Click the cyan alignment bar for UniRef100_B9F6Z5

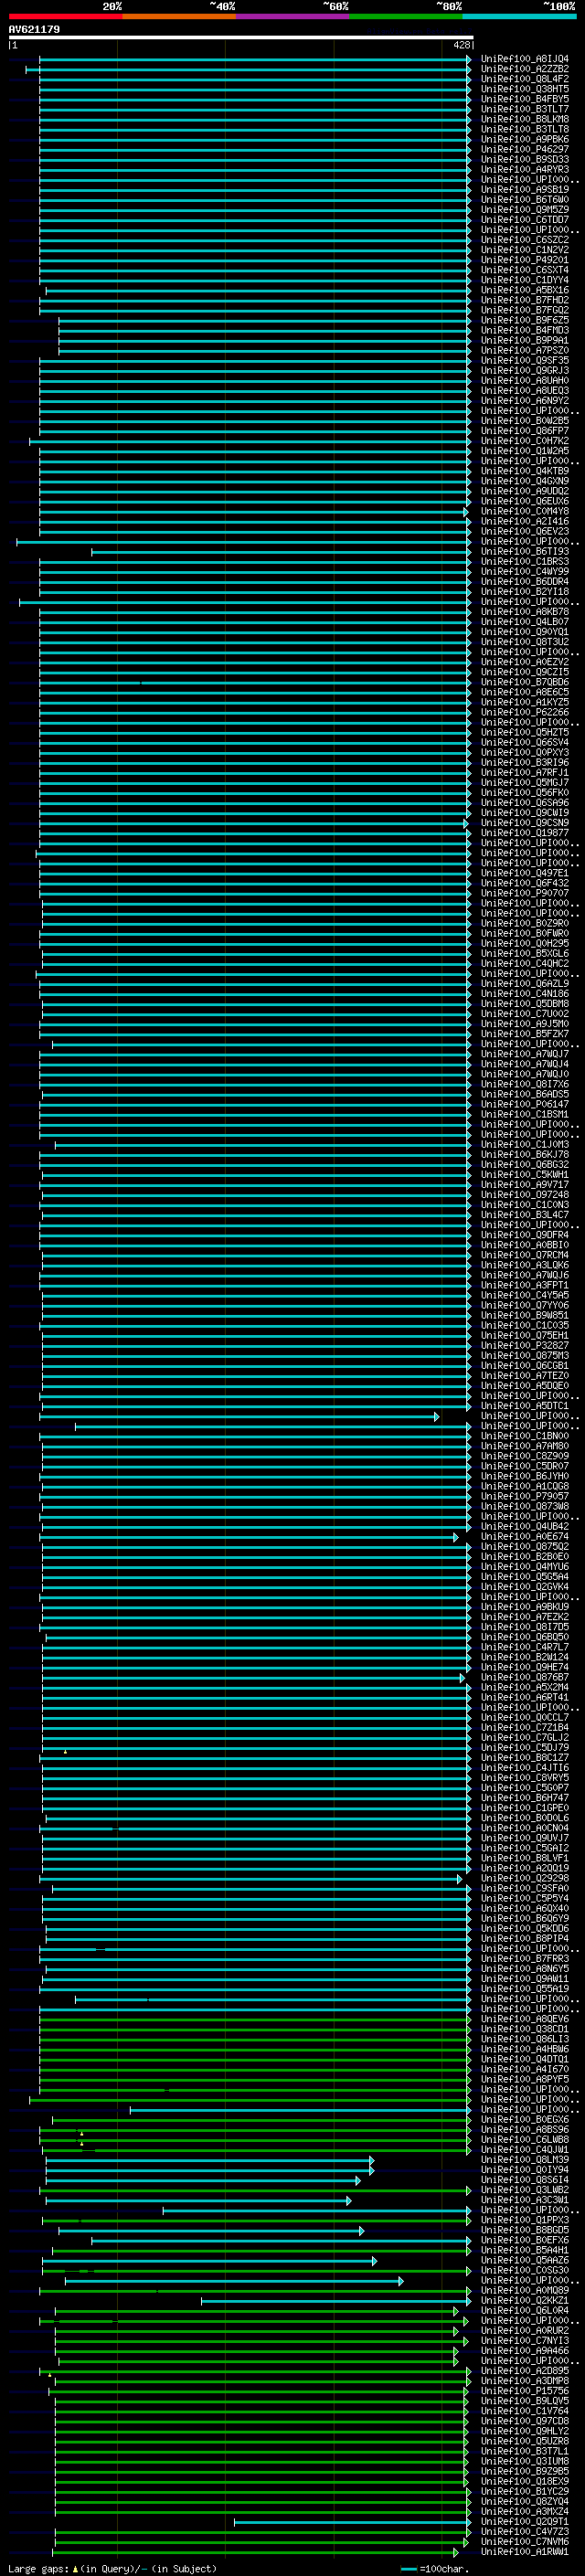(x=265, y=320)
